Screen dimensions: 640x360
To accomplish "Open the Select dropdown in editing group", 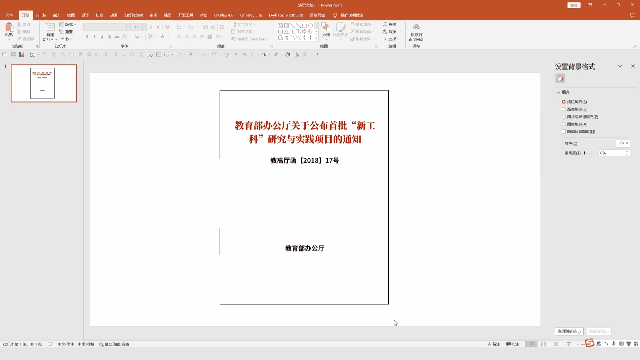I will pyautogui.click(x=391, y=39).
